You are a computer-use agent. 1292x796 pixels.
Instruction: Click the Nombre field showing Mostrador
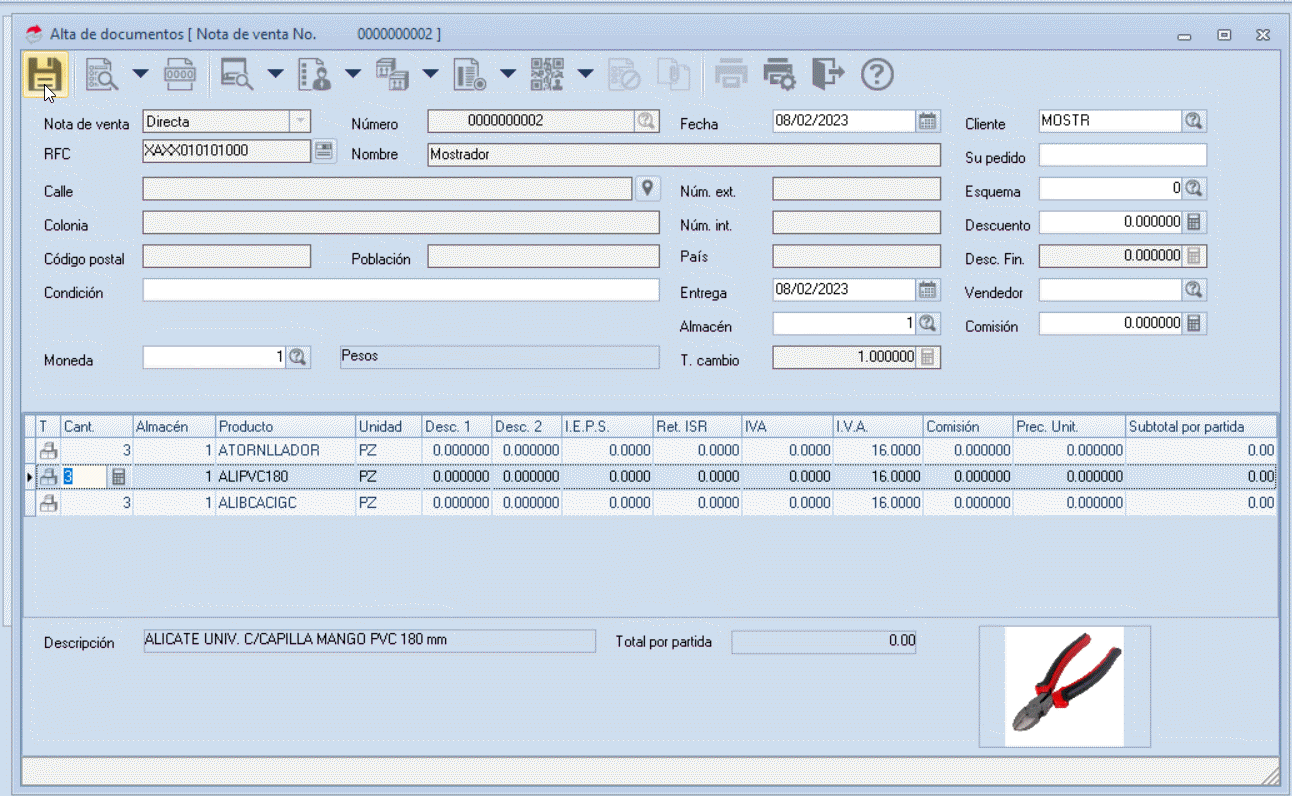684,155
